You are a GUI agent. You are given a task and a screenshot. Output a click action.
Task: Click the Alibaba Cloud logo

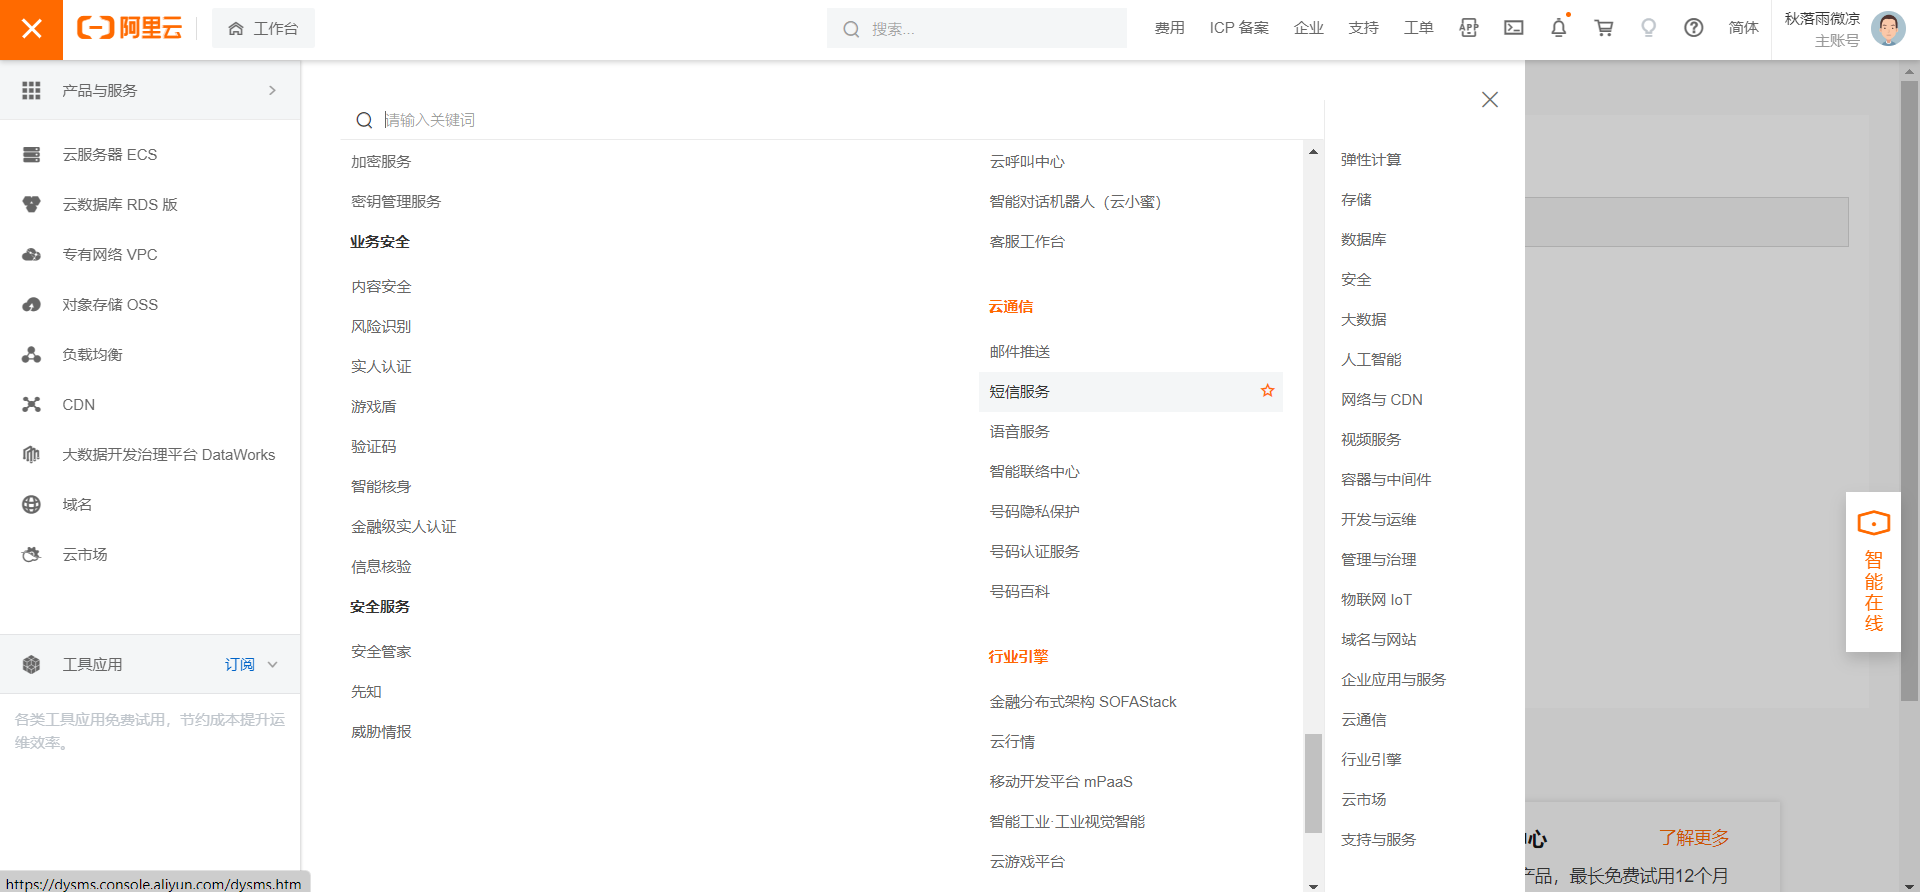pyautogui.click(x=130, y=28)
